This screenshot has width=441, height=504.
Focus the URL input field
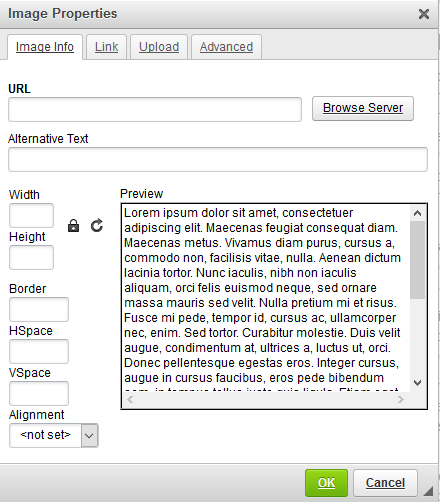point(155,109)
